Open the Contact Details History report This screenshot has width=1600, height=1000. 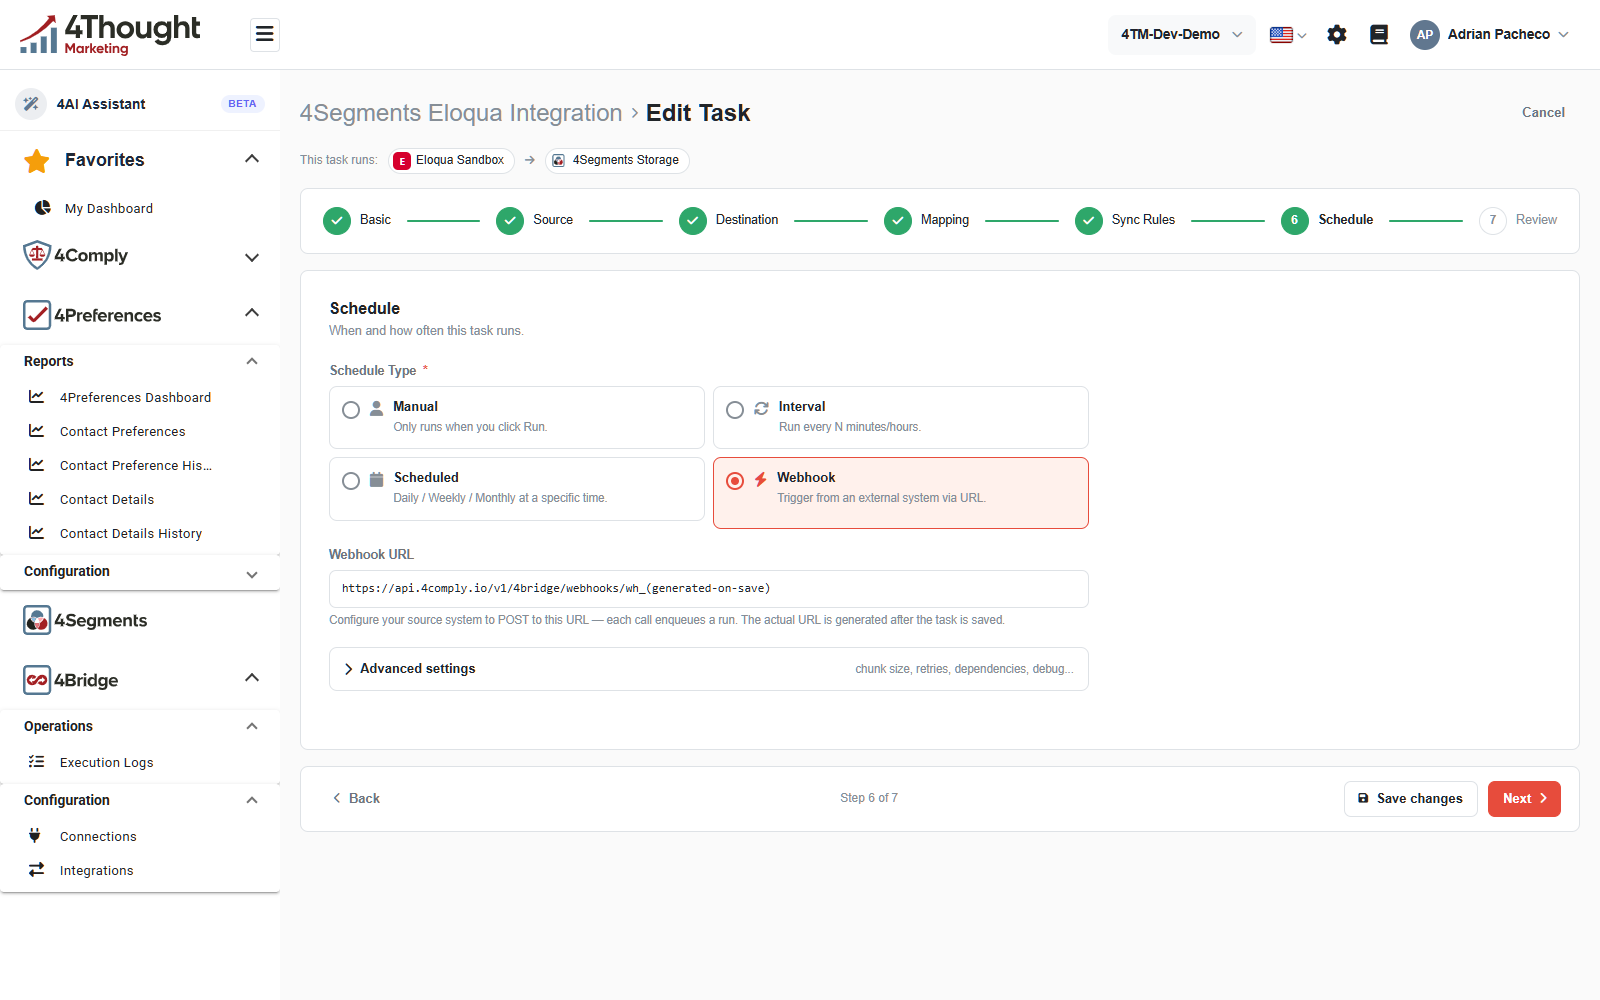(131, 533)
